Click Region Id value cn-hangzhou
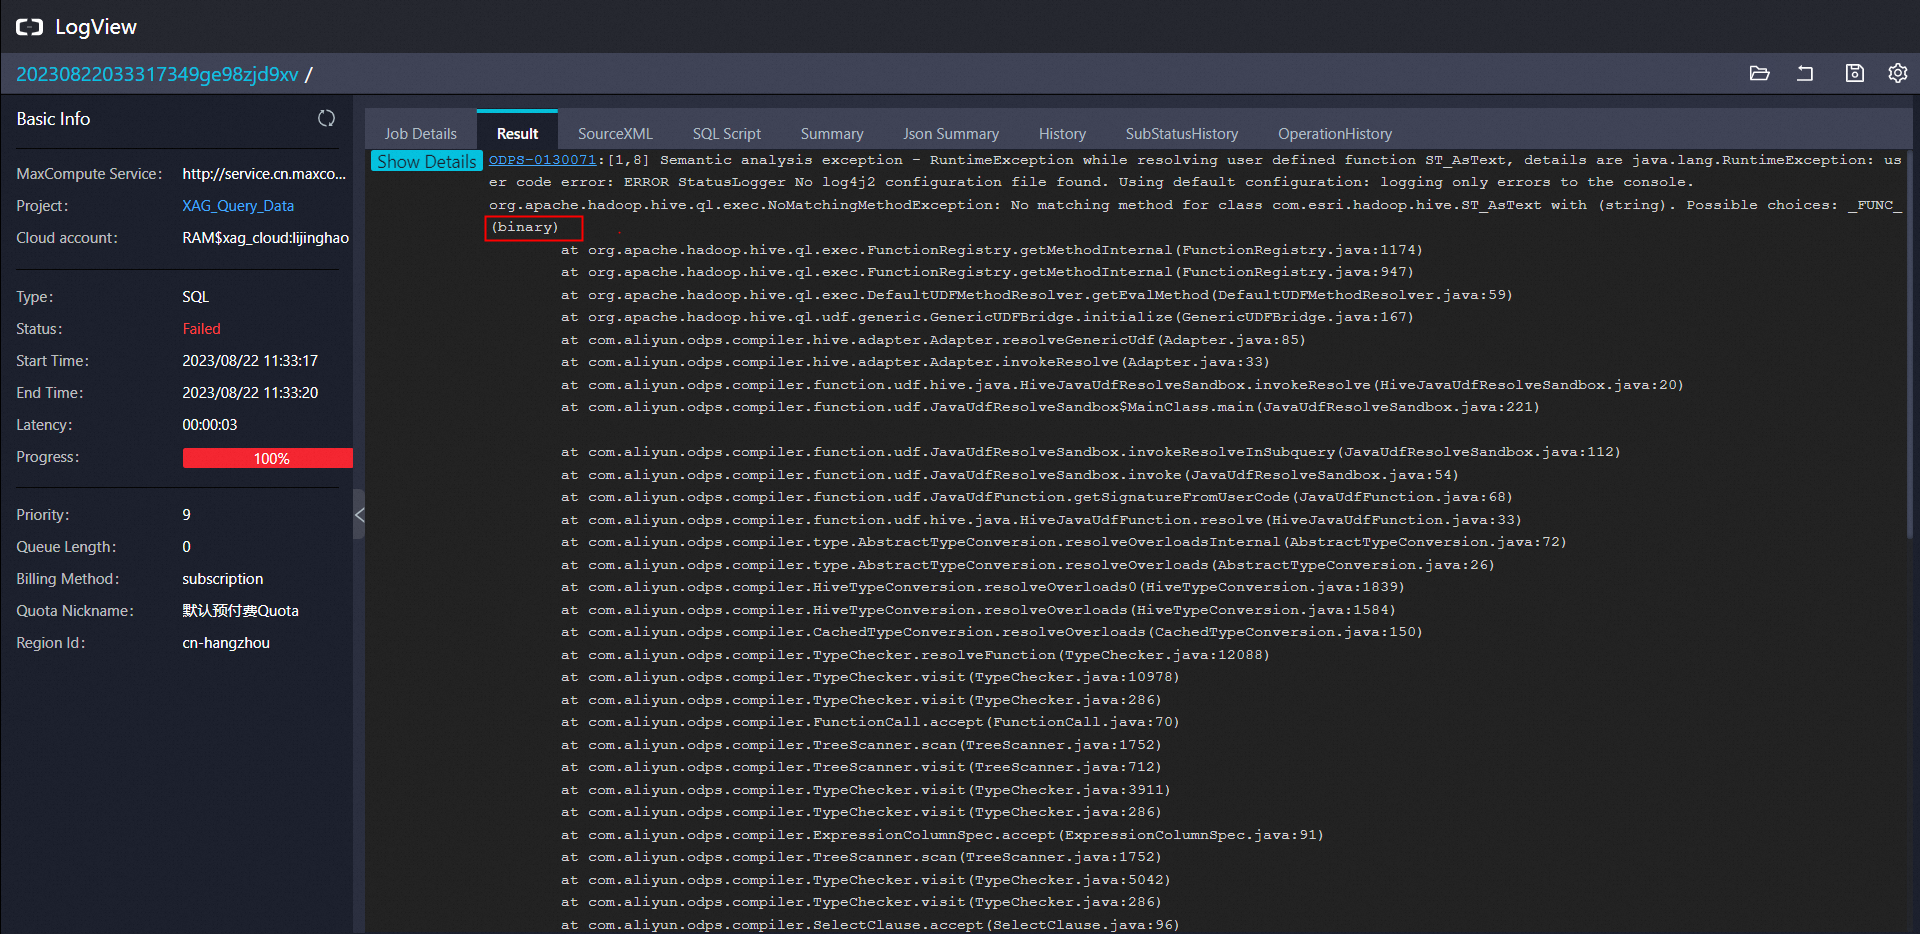 tap(226, 642)
